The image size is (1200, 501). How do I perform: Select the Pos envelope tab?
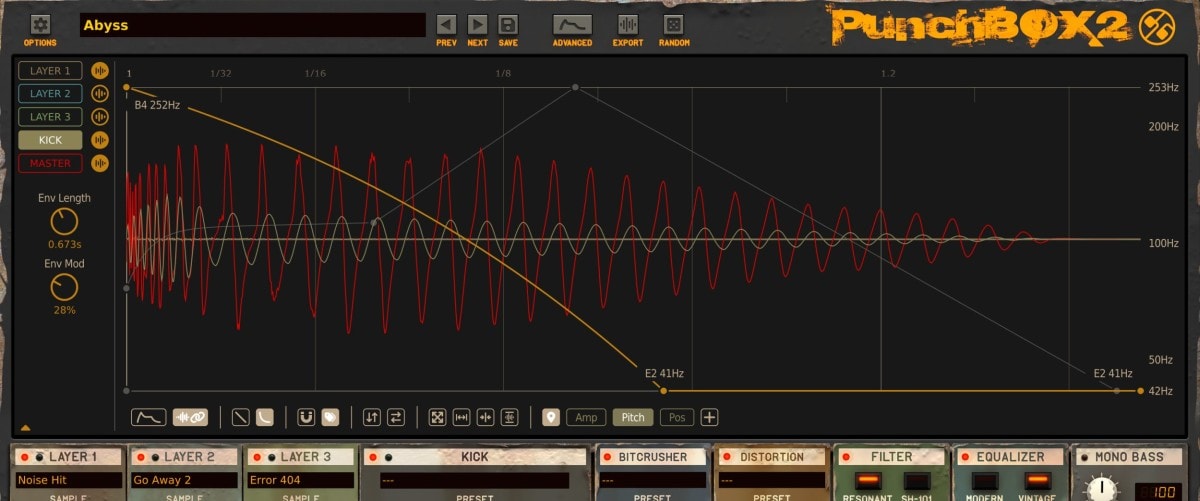(x=677, y=417)
